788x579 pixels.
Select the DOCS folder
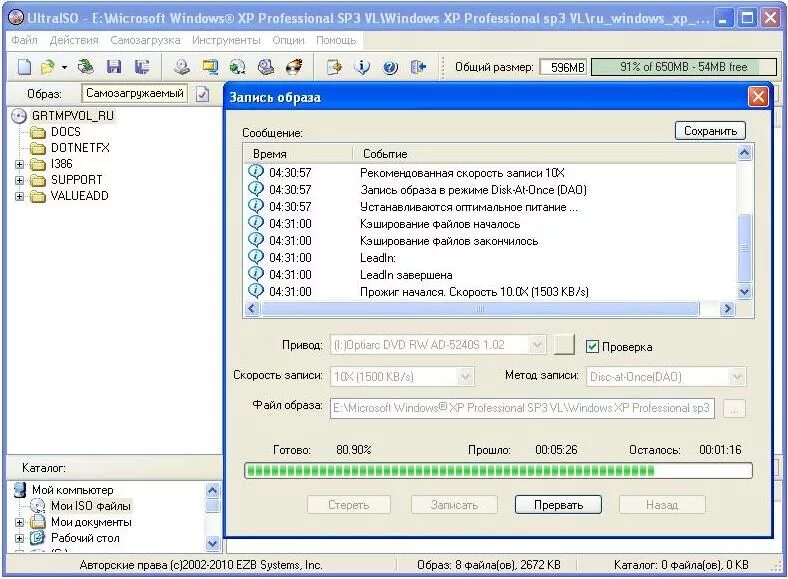click(65, 132)
